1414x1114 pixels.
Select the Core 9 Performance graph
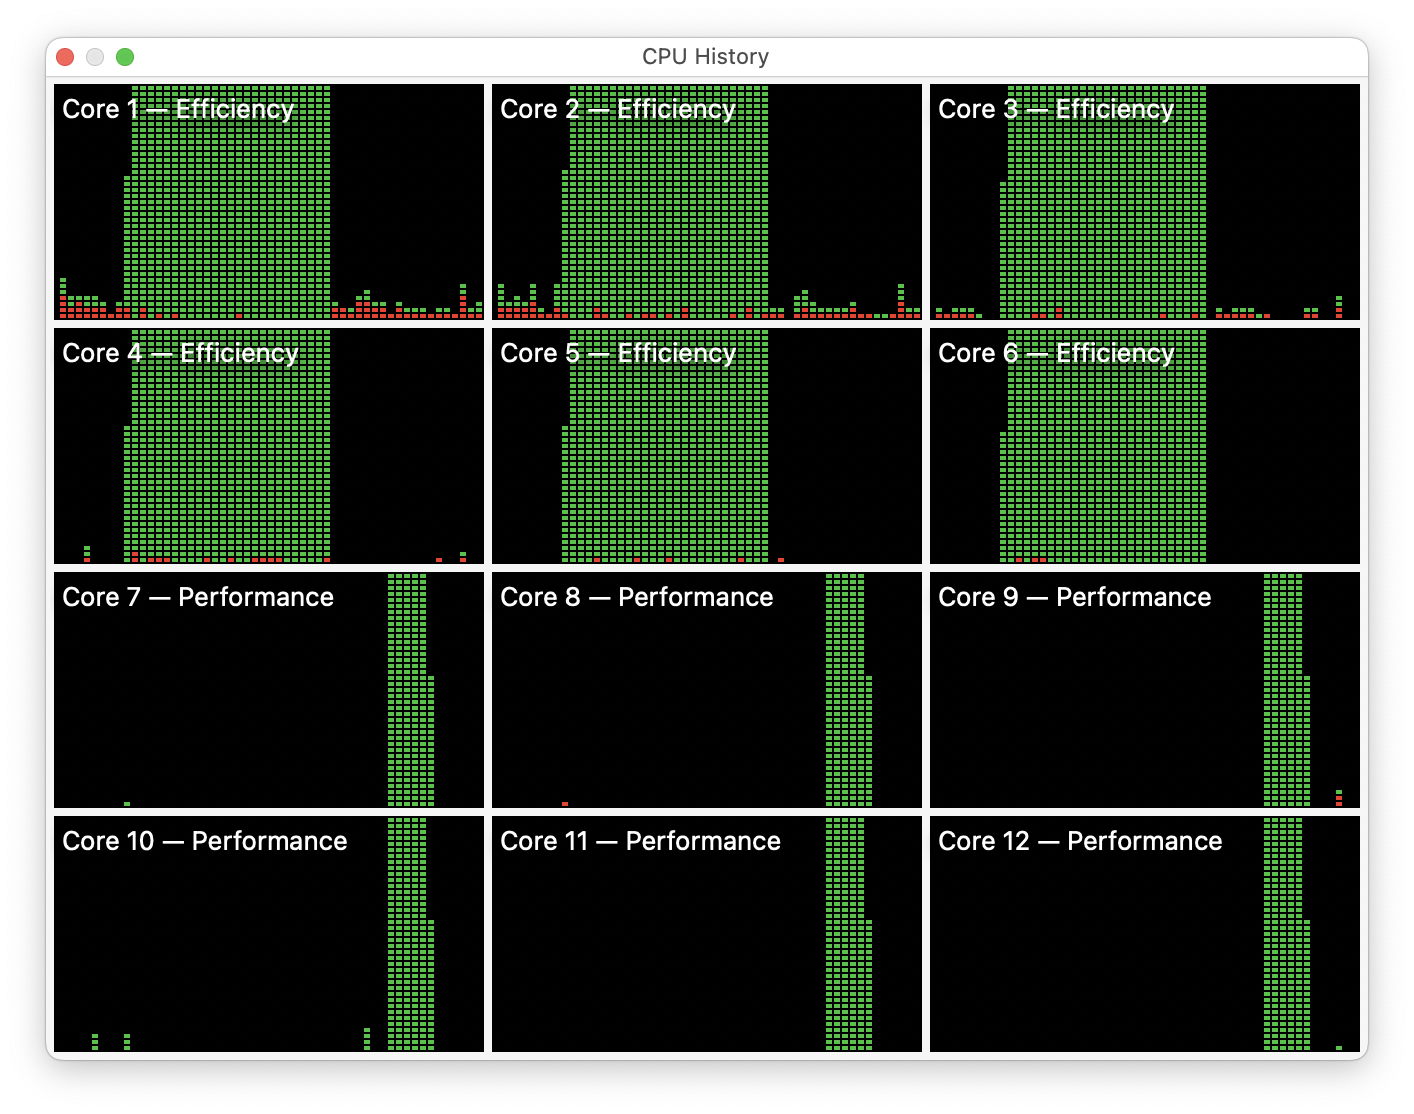[x=1144, y=690]
